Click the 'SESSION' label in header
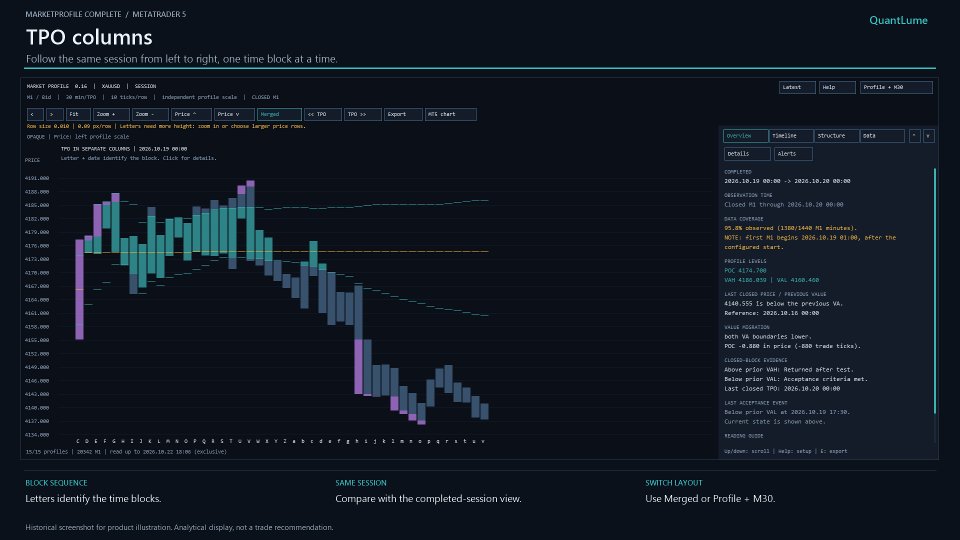 (145, 86)
